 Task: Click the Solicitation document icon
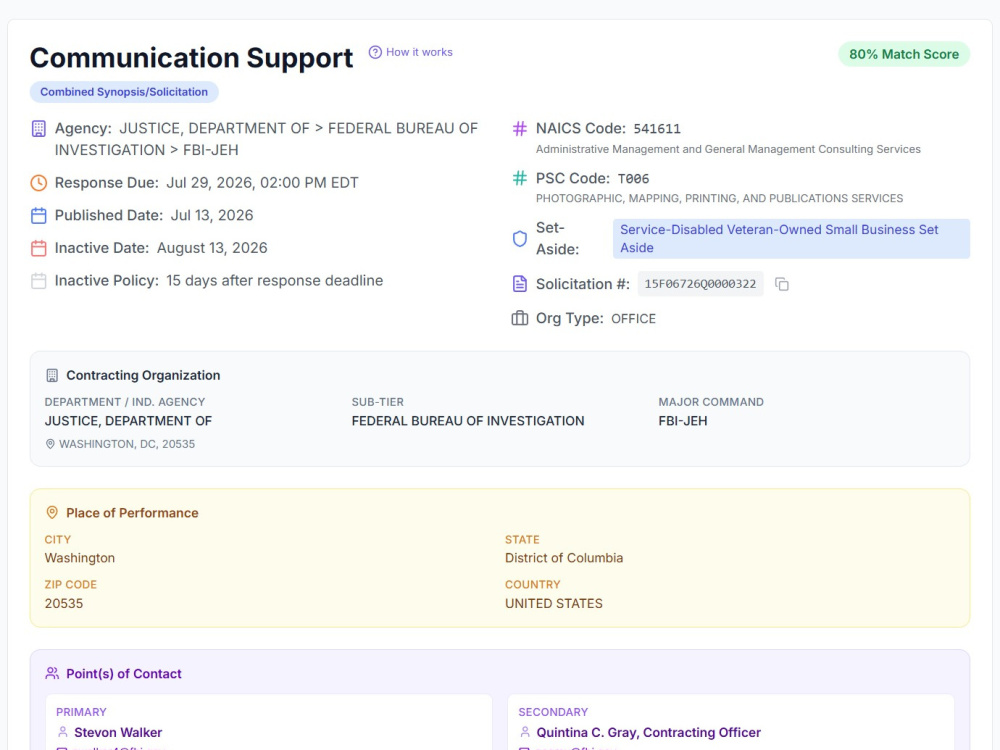coord(520,284)
